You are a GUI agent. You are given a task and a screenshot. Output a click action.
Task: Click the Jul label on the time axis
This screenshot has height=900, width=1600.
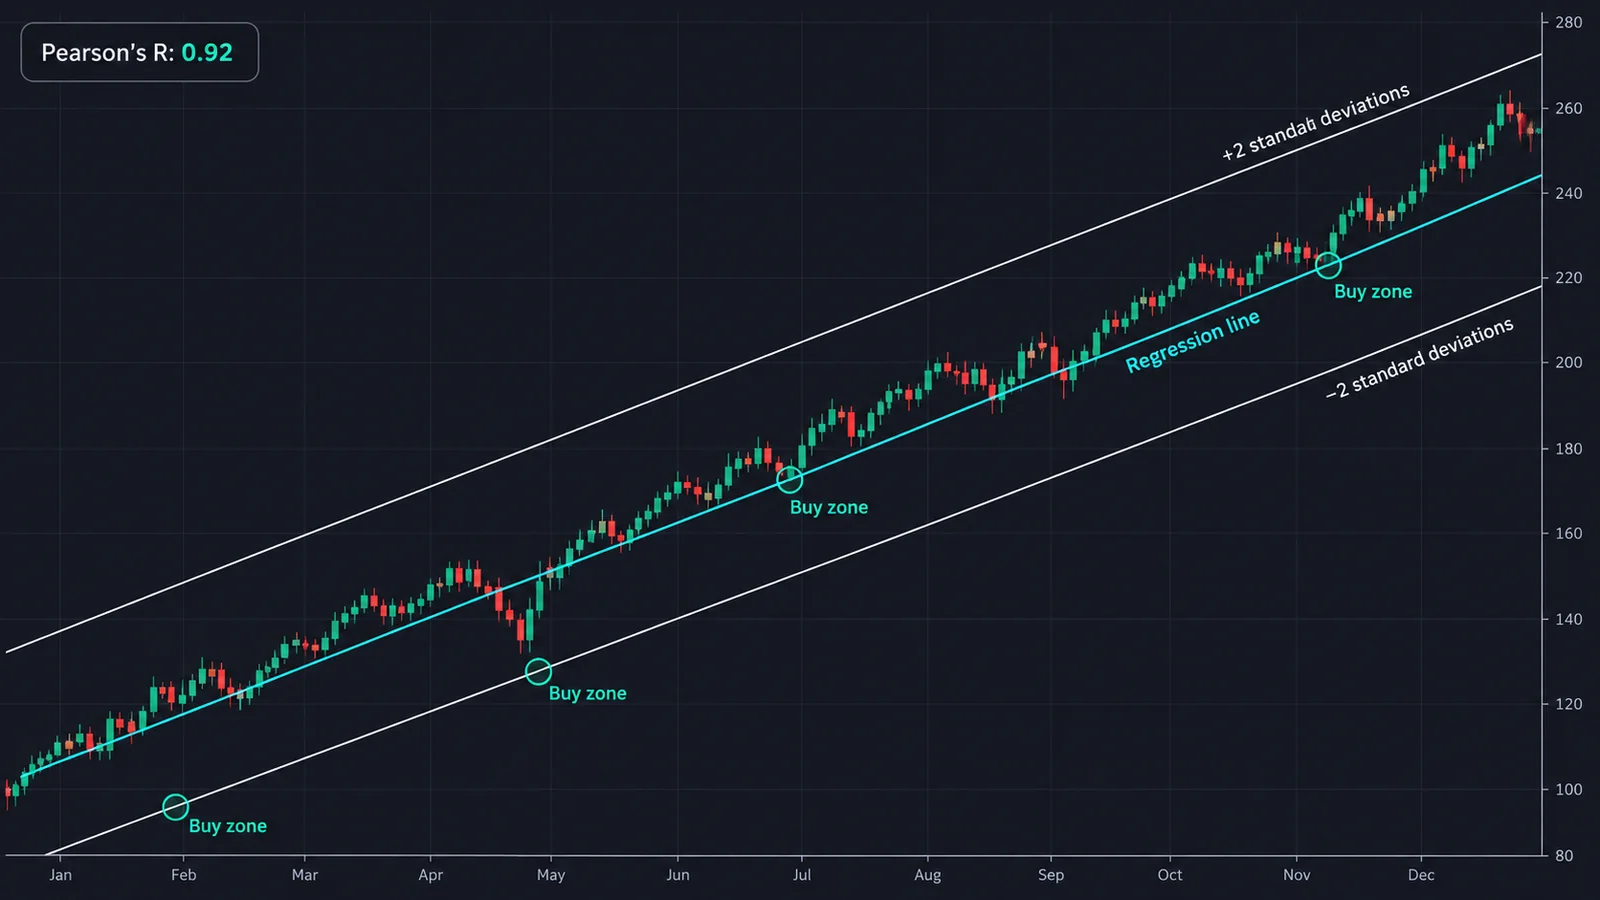802,875
